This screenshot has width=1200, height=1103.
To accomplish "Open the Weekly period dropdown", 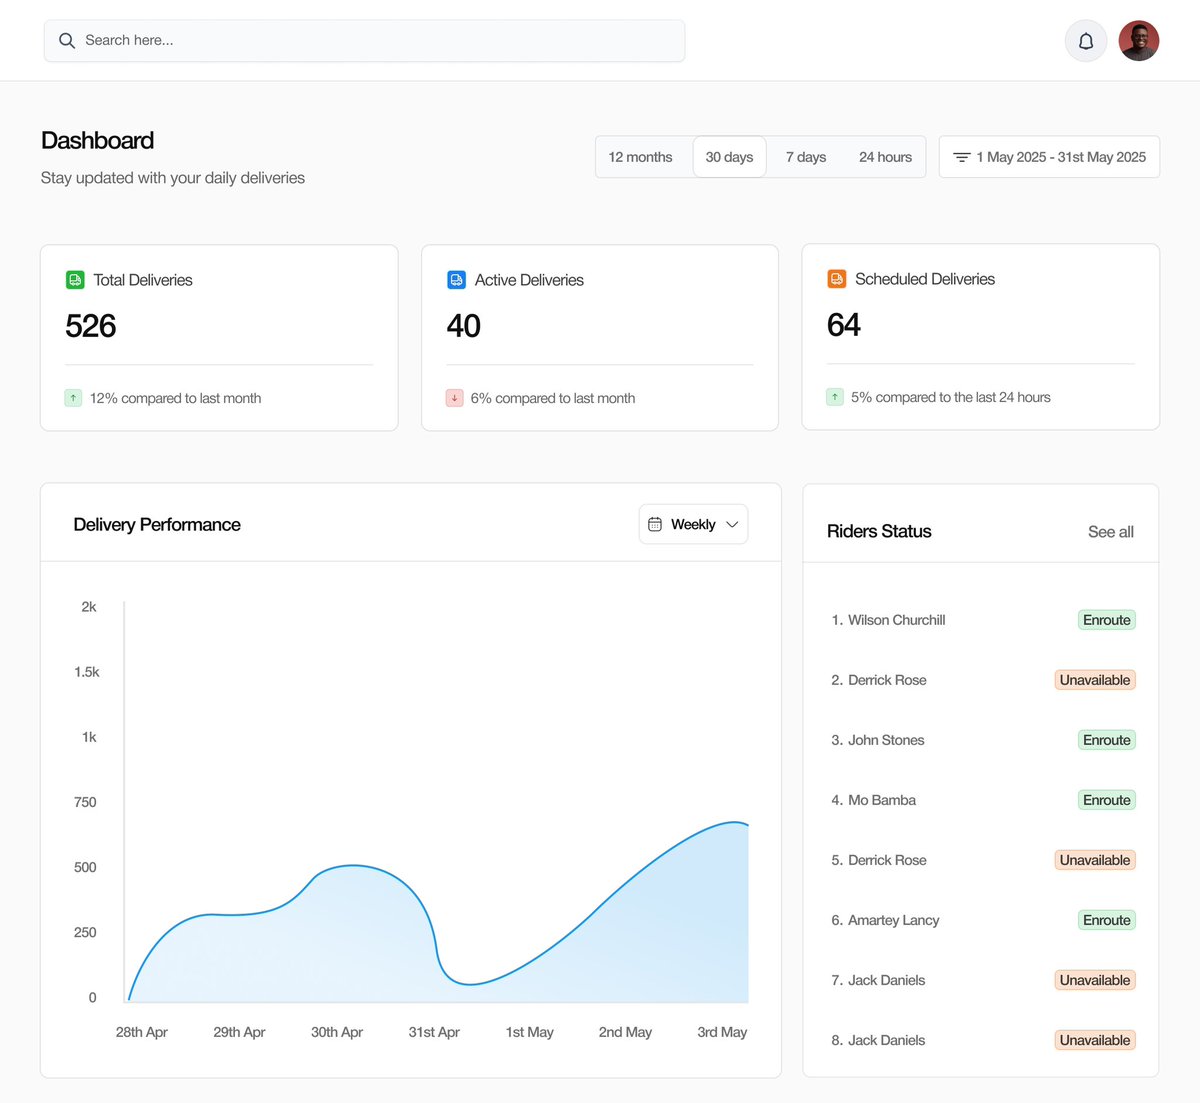I will pos(693,524).
